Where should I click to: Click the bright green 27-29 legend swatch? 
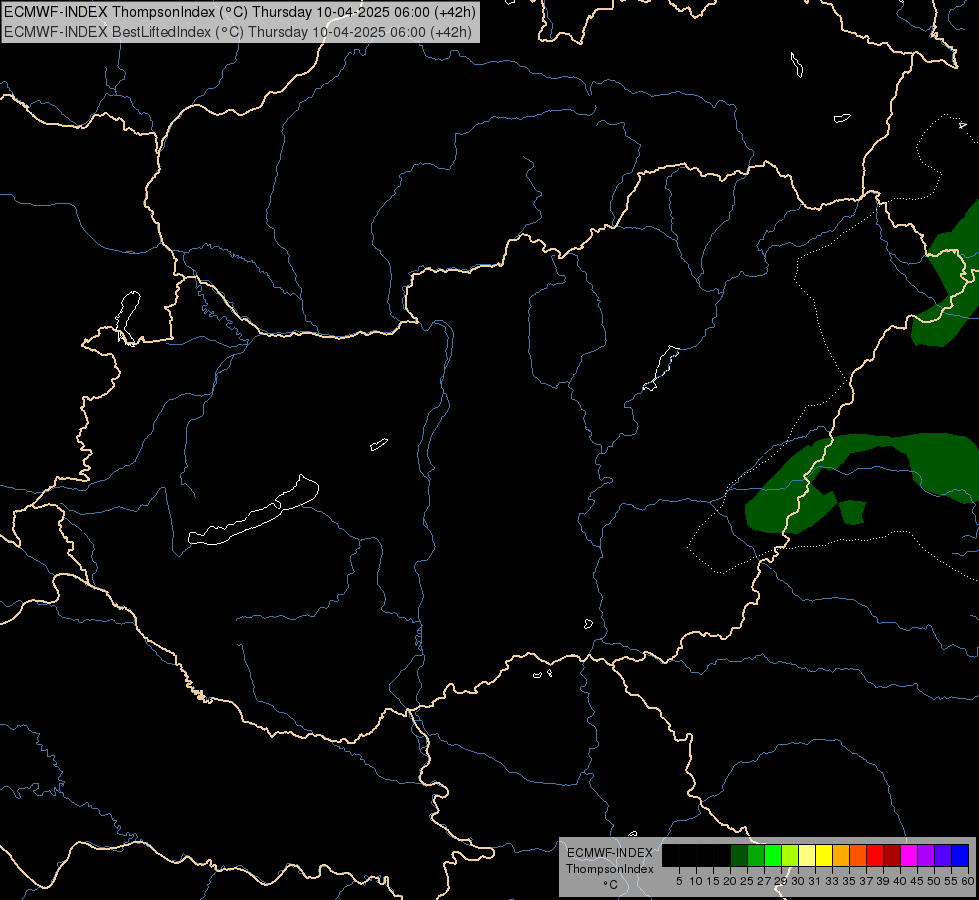click(x=773, y=855)
